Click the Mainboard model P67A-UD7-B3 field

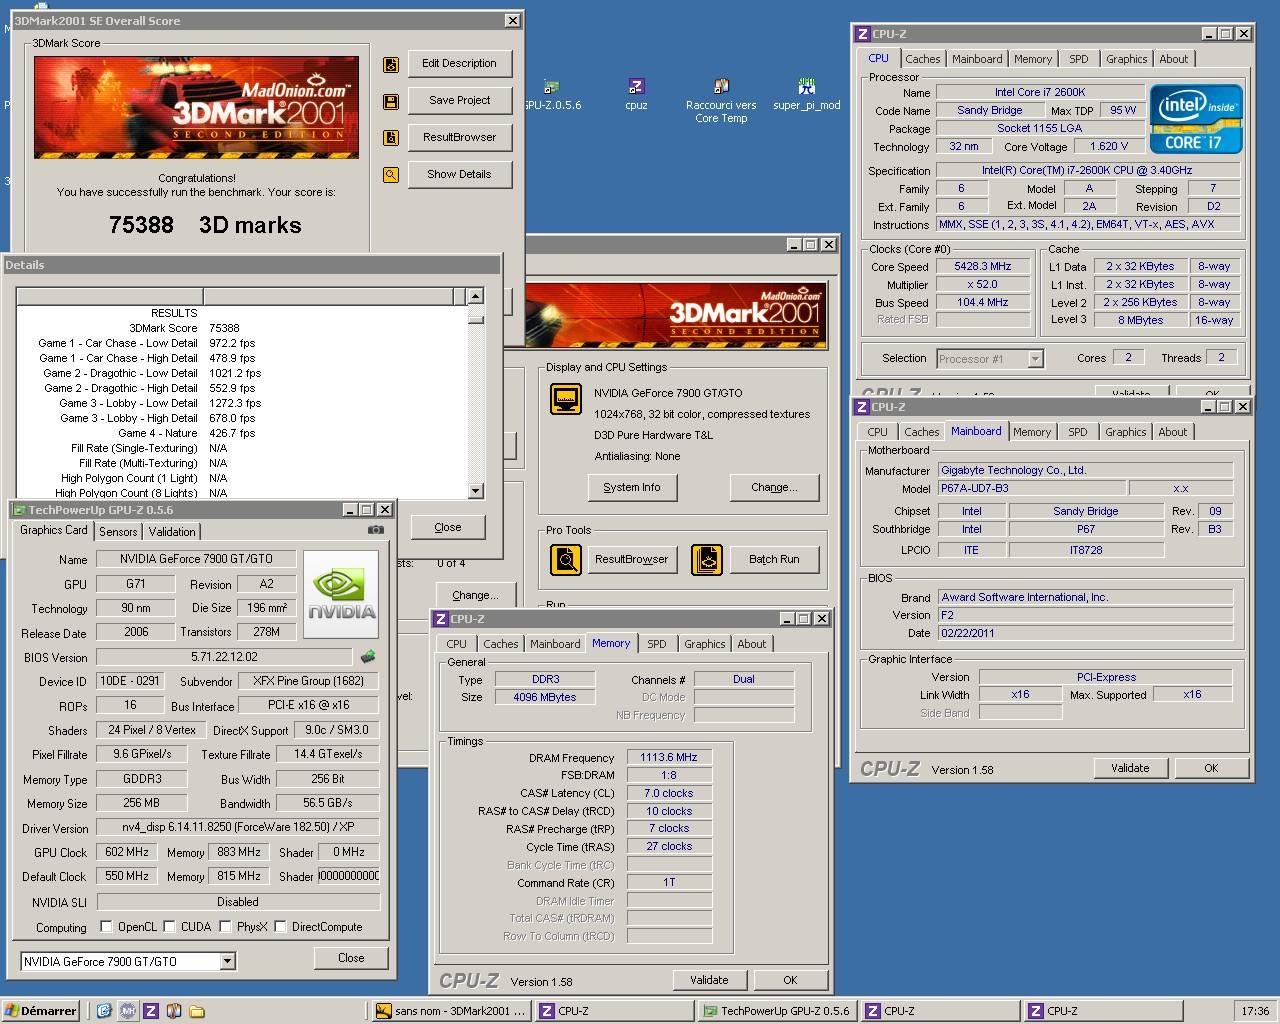coord(1031,488)
